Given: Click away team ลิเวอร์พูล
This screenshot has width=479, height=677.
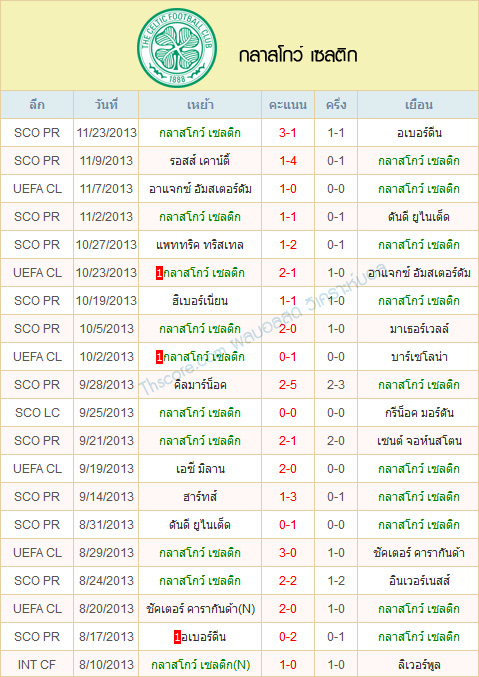Looking at the screenshot, I should (419, 665).
